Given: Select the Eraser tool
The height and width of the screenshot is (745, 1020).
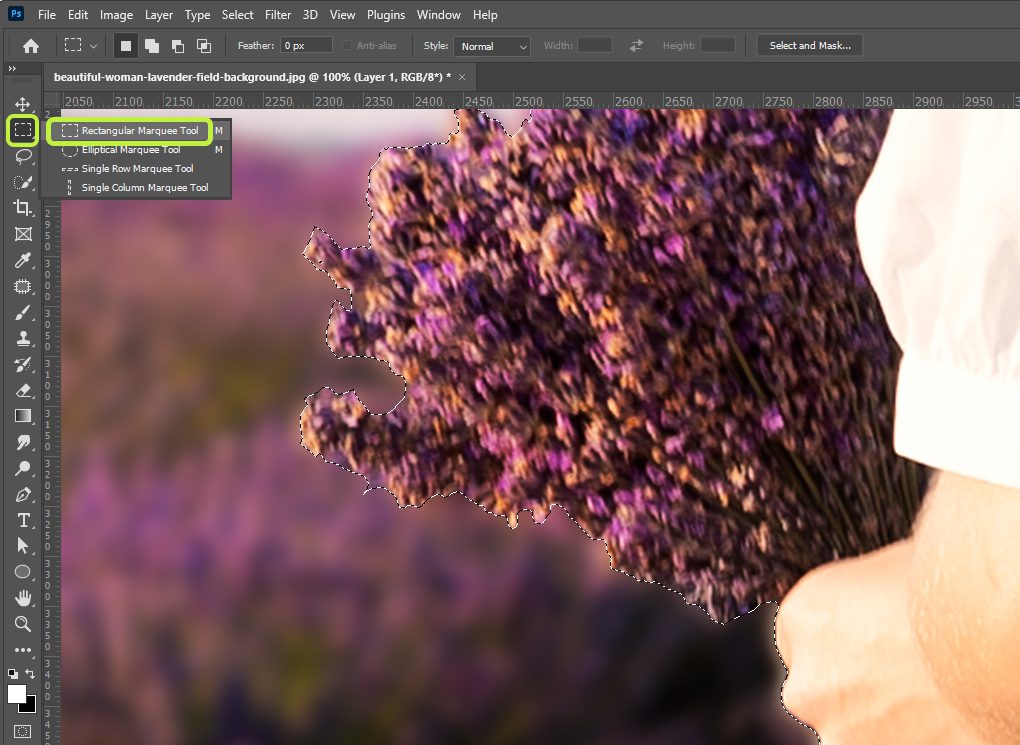Looking at the screenshot, I should (23, 390).
